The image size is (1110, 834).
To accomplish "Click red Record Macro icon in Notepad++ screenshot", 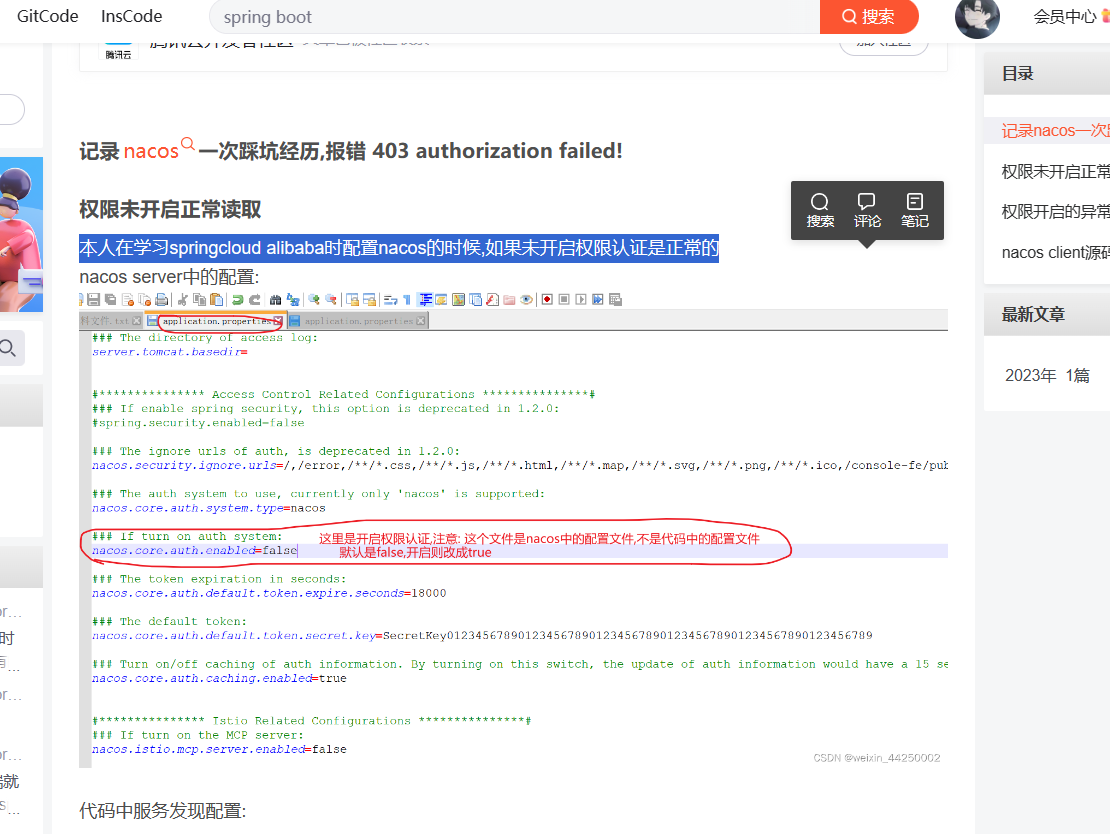I will (547, 299).
